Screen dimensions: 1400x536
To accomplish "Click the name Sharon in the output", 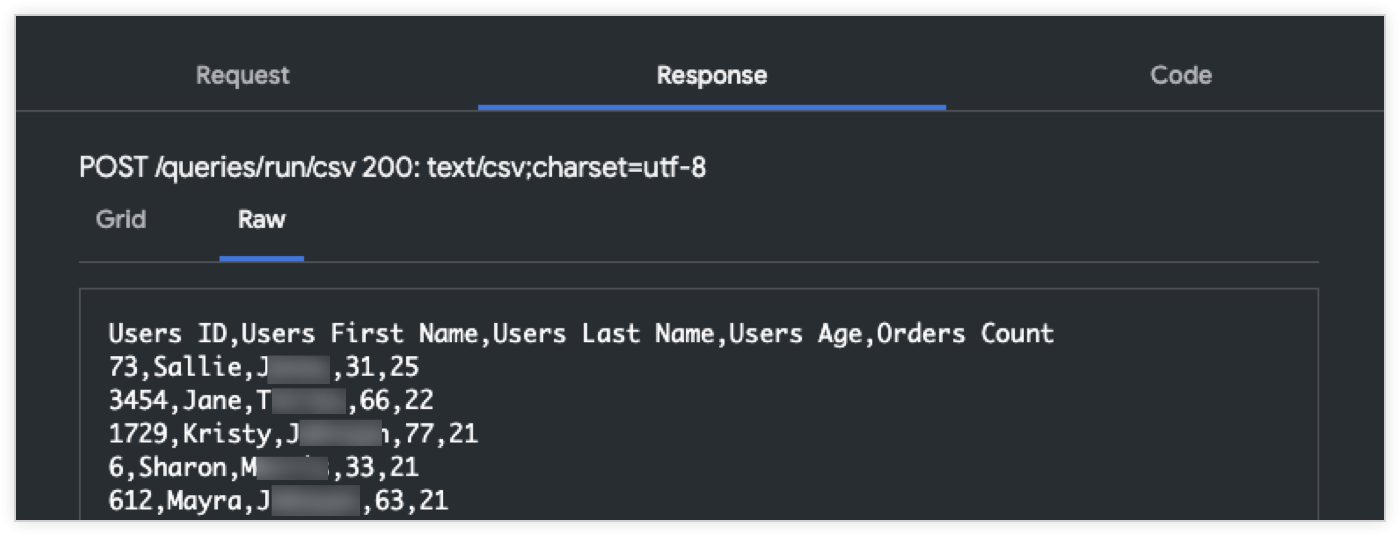I will coord(182,466).
